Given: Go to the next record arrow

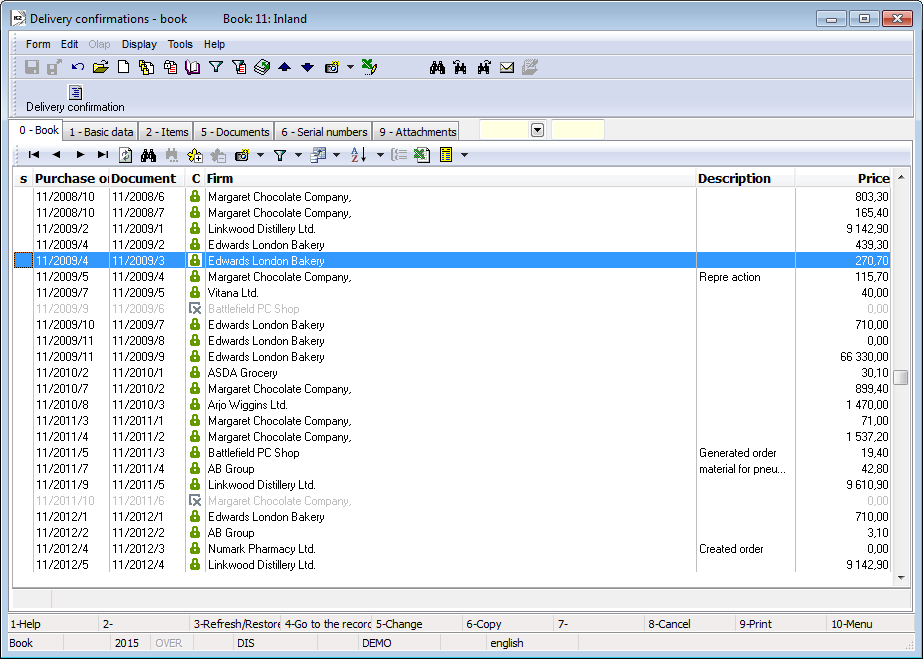Looking at the screenshot, I should (x=80, y=155).
